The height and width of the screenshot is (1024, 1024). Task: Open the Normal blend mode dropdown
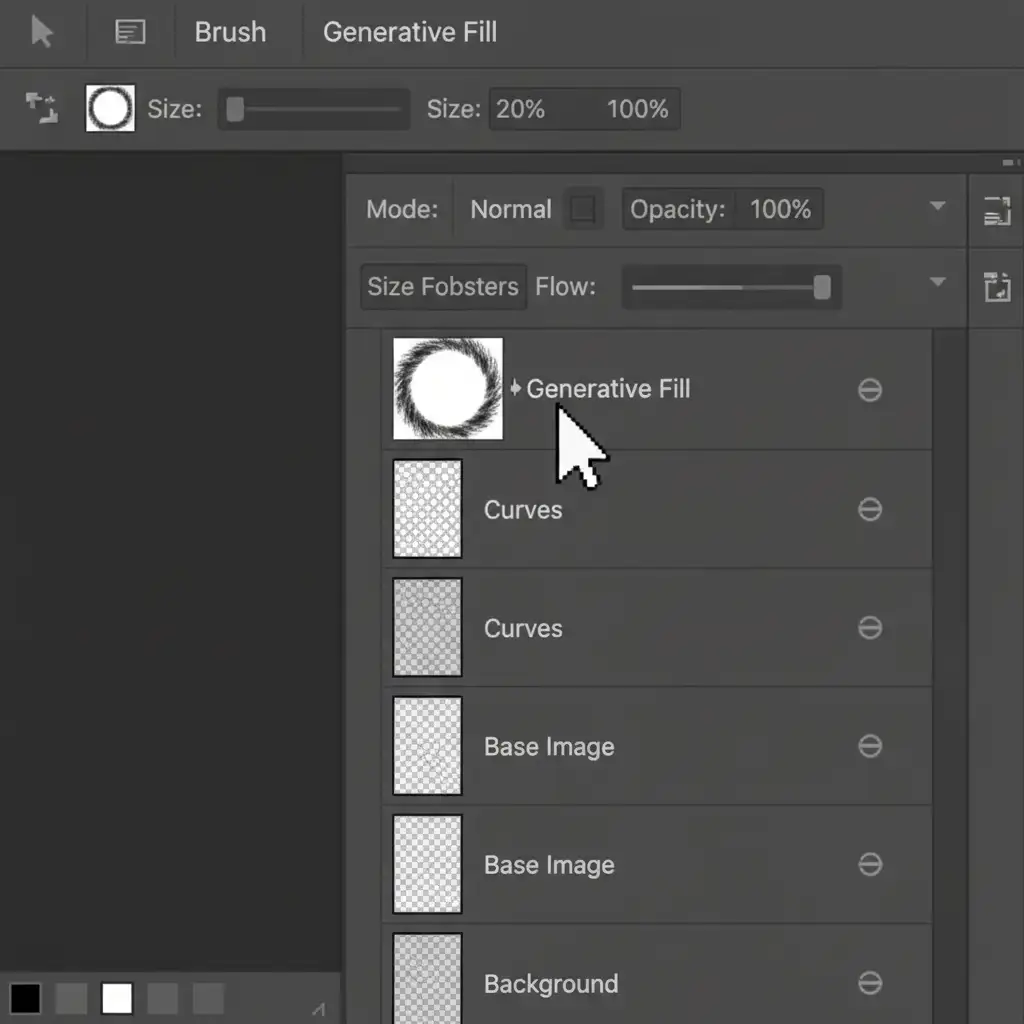pos(511,210)
